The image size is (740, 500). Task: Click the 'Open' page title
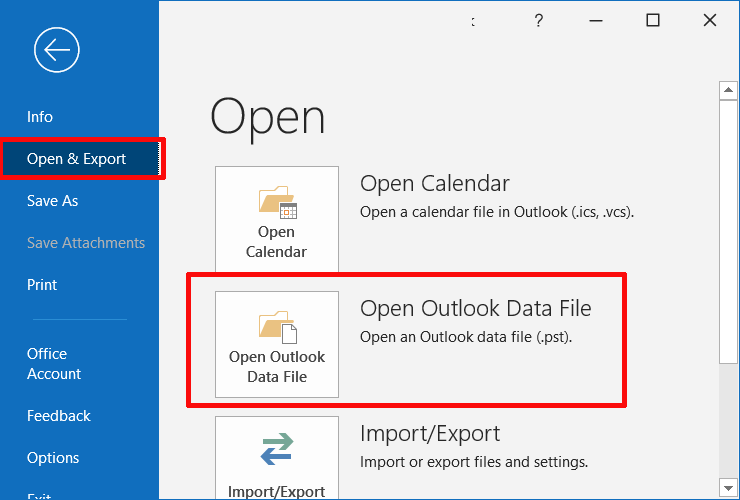click(268, 118)
